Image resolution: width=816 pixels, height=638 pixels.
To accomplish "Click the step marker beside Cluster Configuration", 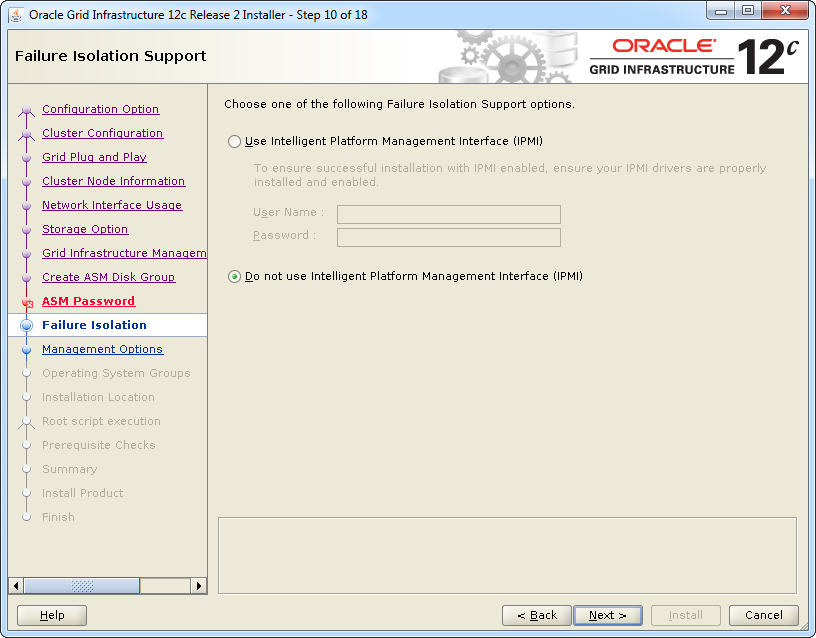I will coord(27,134).
